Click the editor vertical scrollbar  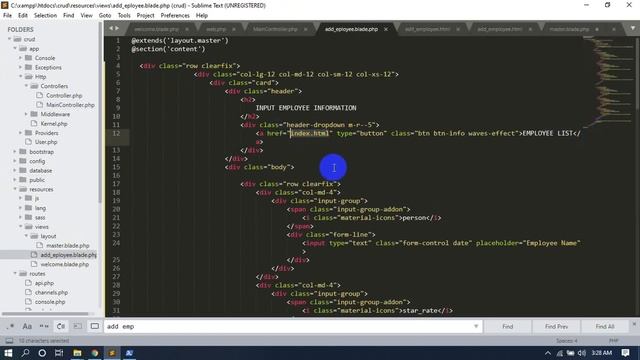pyautogui.click(x=637, y=73)
